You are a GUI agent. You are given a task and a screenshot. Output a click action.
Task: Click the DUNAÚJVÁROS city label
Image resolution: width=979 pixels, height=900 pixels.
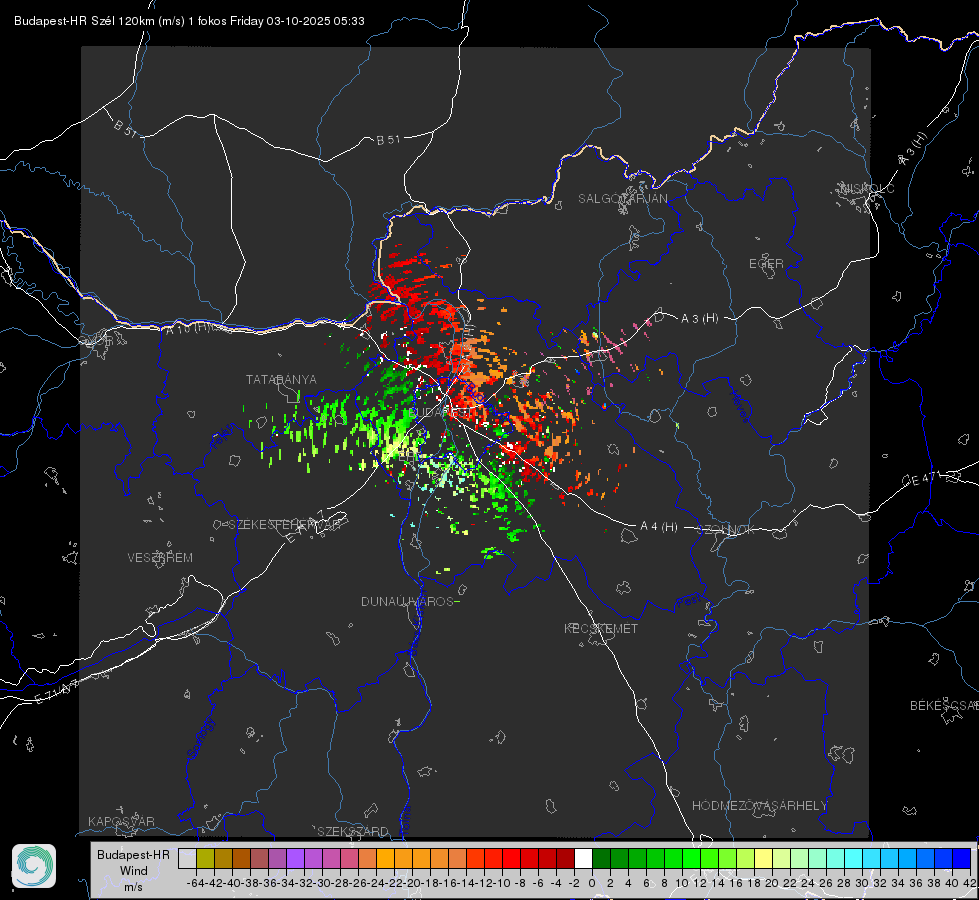pos(408,601)
